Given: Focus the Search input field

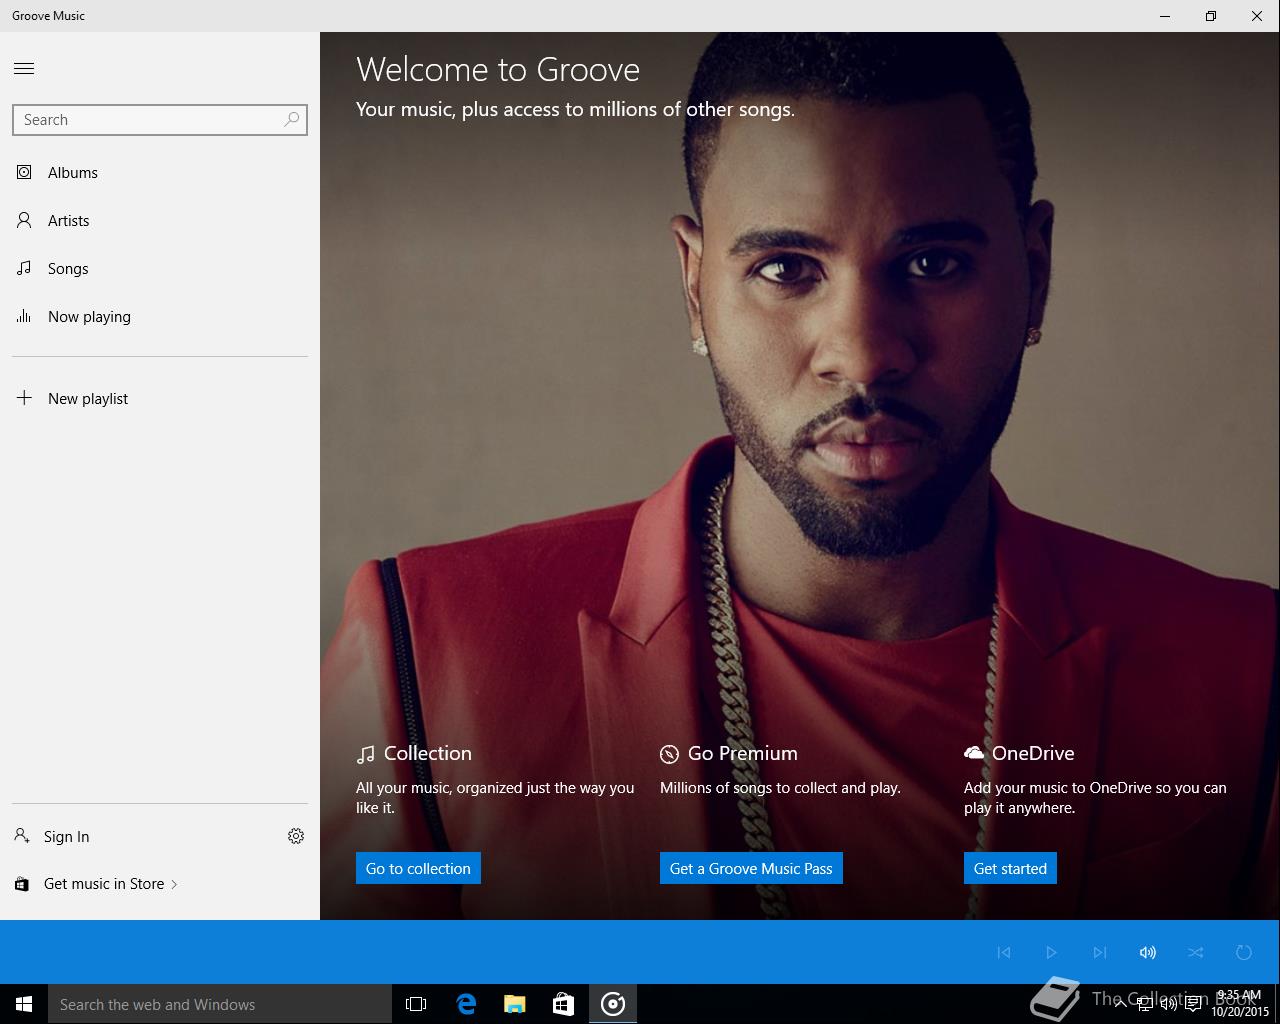Looking at the screenshot, I should 160,120.
